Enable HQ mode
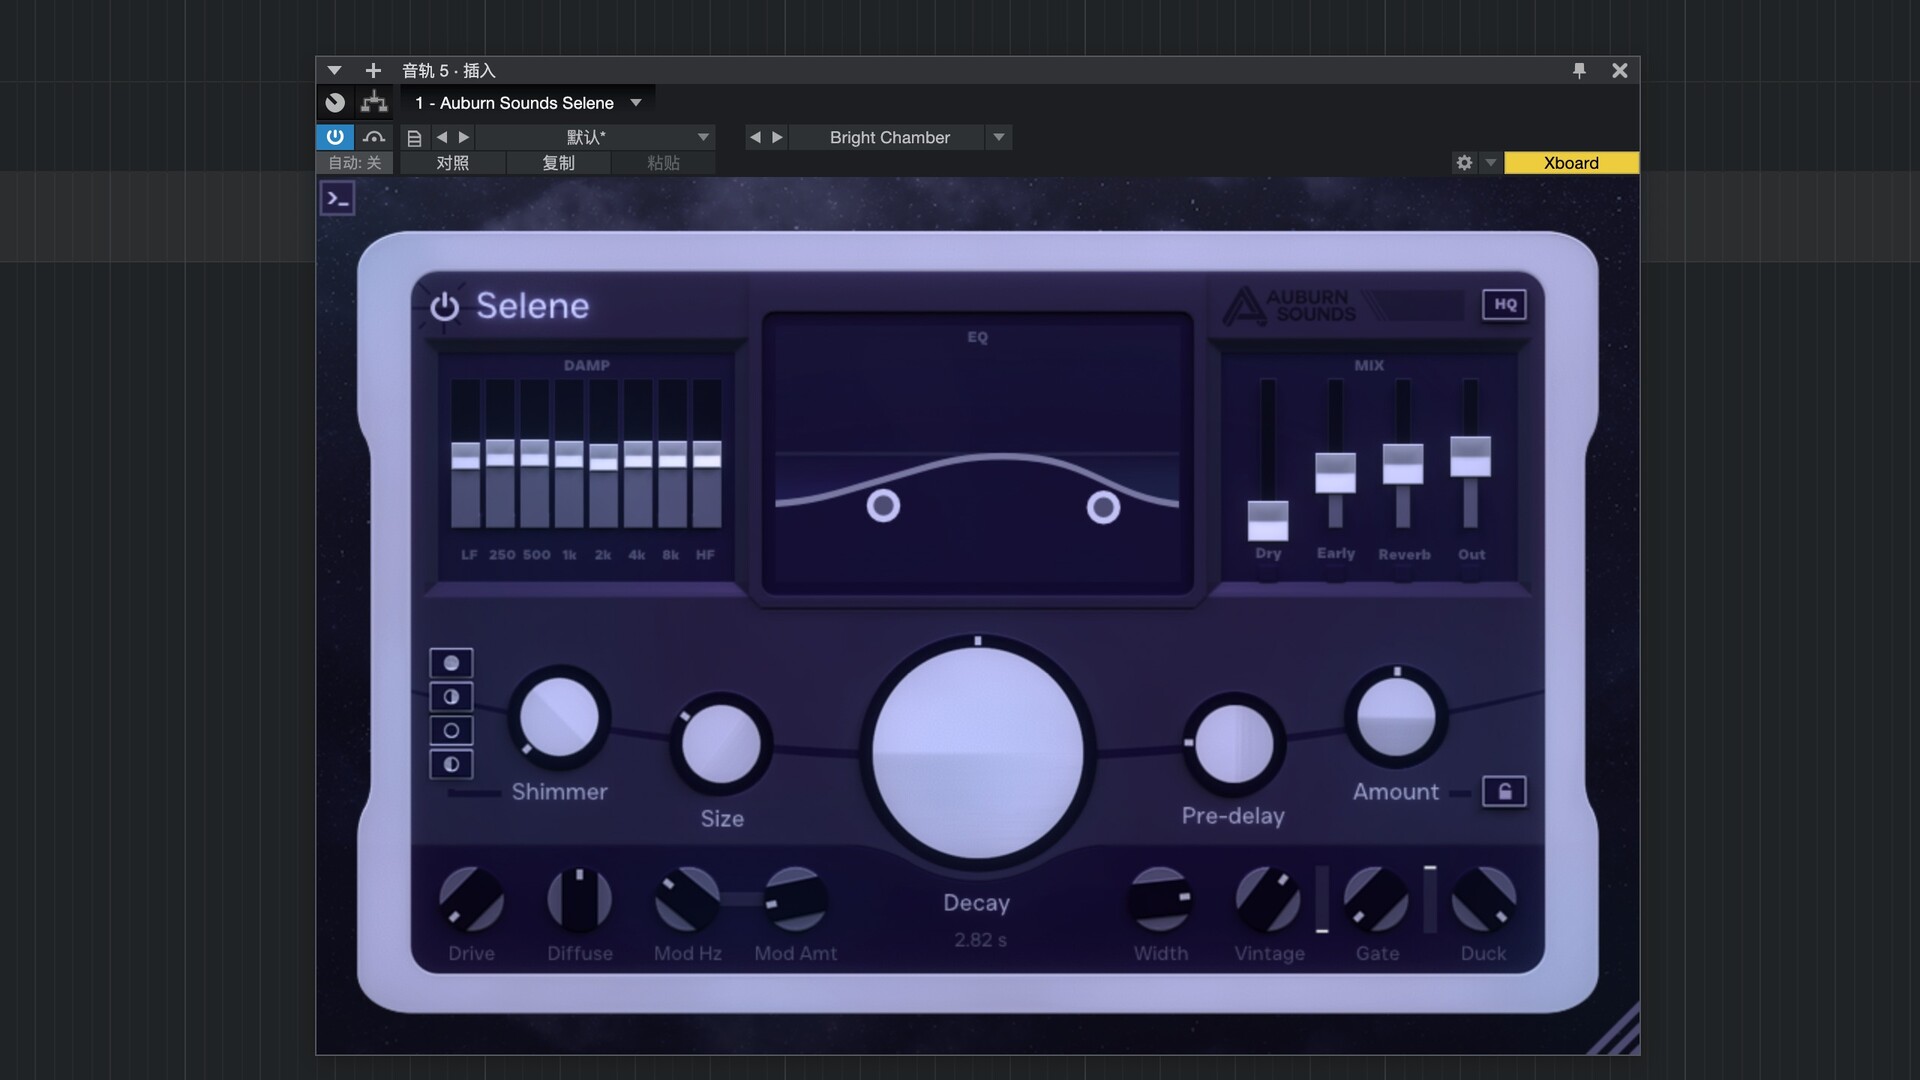 tap(1505, 304)
